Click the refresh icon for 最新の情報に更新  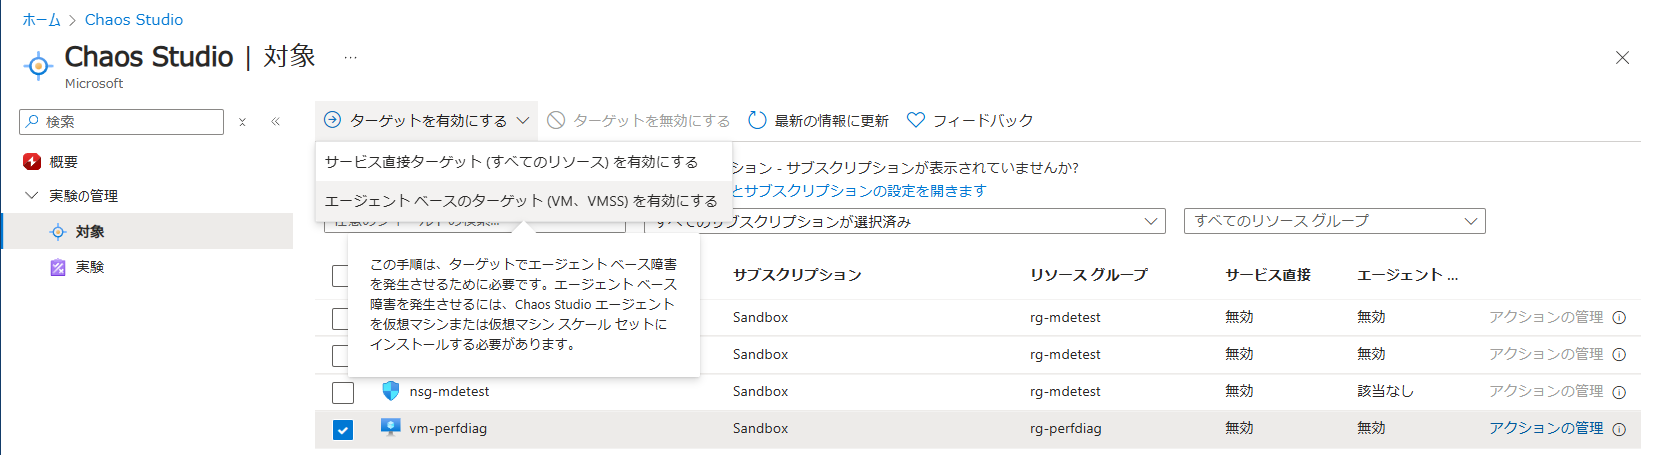click(757, 121)
